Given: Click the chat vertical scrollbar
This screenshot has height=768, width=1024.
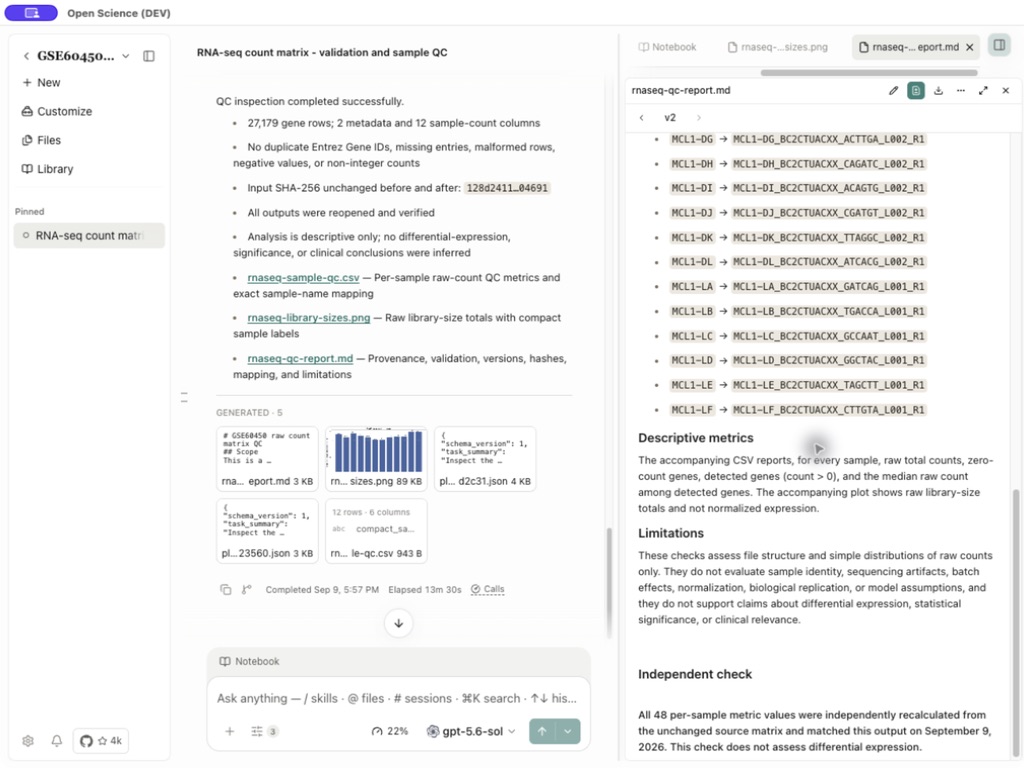Looking at the screenshot, I should pos(609,583).
